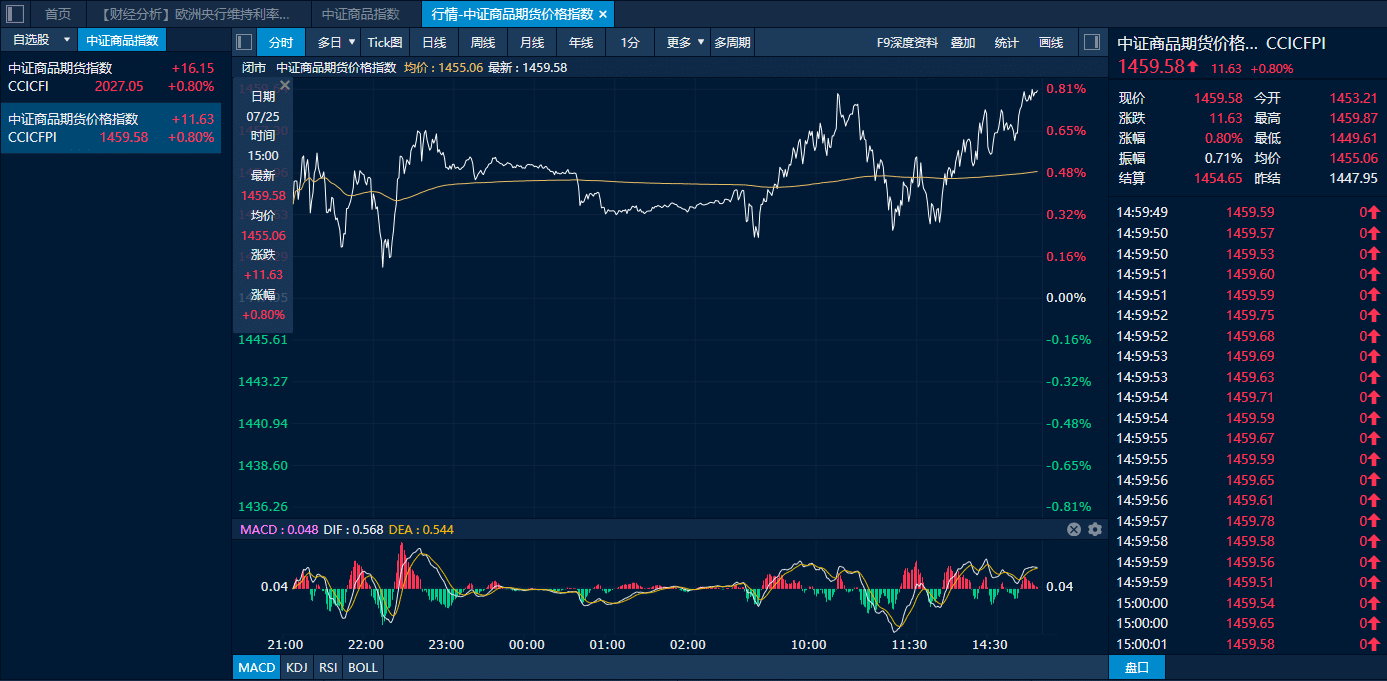The width and height of the screenshot is (1387, 681).
Task: Collapse the watchlist using the chart toolbar's left panel icon
Action: [x=244, y=42]
